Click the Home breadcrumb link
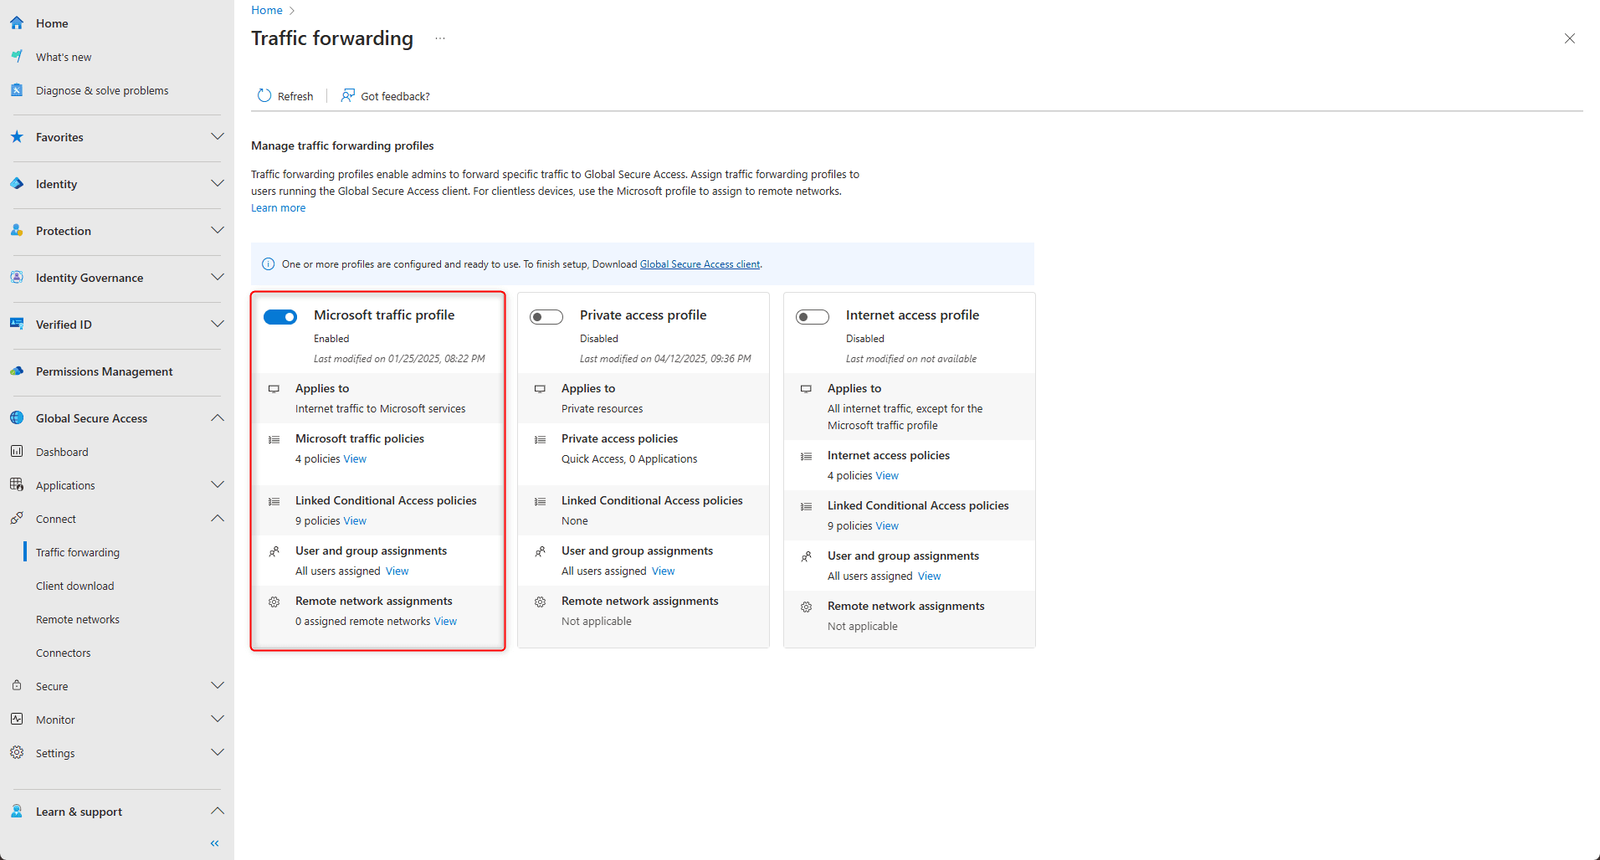Screen dimensions: 1600x860 pos(267,10)
